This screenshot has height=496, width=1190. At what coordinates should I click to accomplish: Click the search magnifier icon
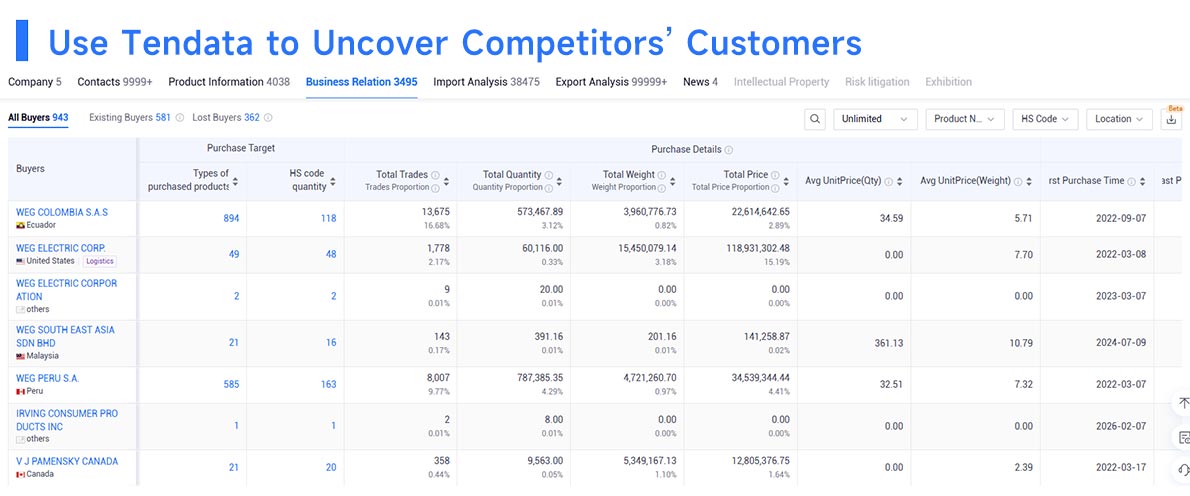point(814,119)
